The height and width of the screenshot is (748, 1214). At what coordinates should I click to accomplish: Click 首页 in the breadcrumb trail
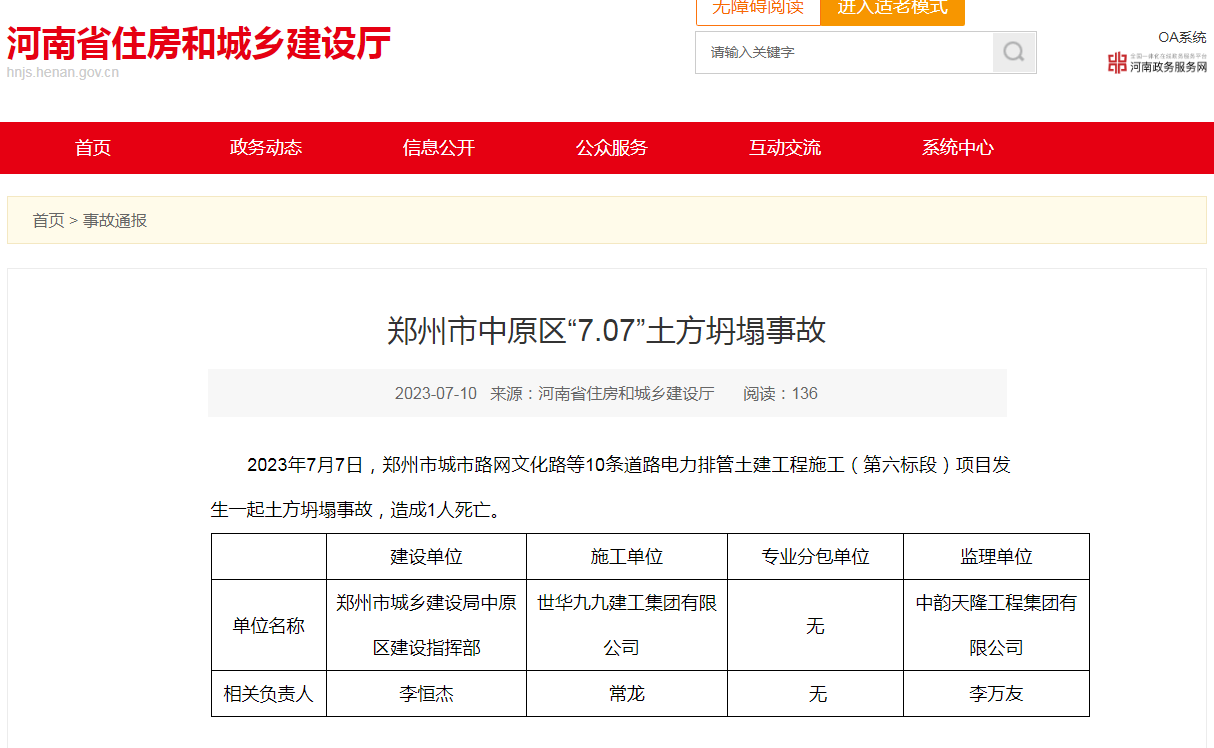click(48, 220)
